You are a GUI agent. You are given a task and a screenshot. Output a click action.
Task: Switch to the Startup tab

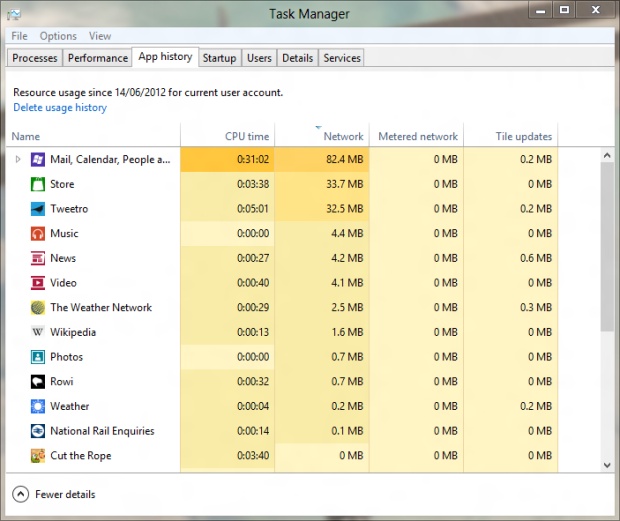pyautogui.click(x=219, y=58)
